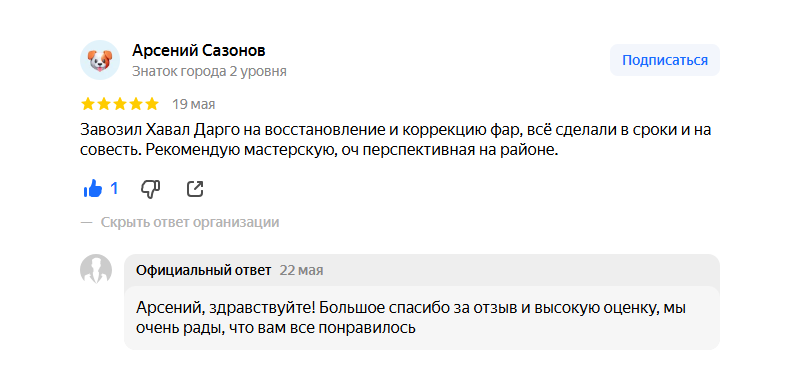Click the thumbs-down dislike icon

(x=150, y=189)
